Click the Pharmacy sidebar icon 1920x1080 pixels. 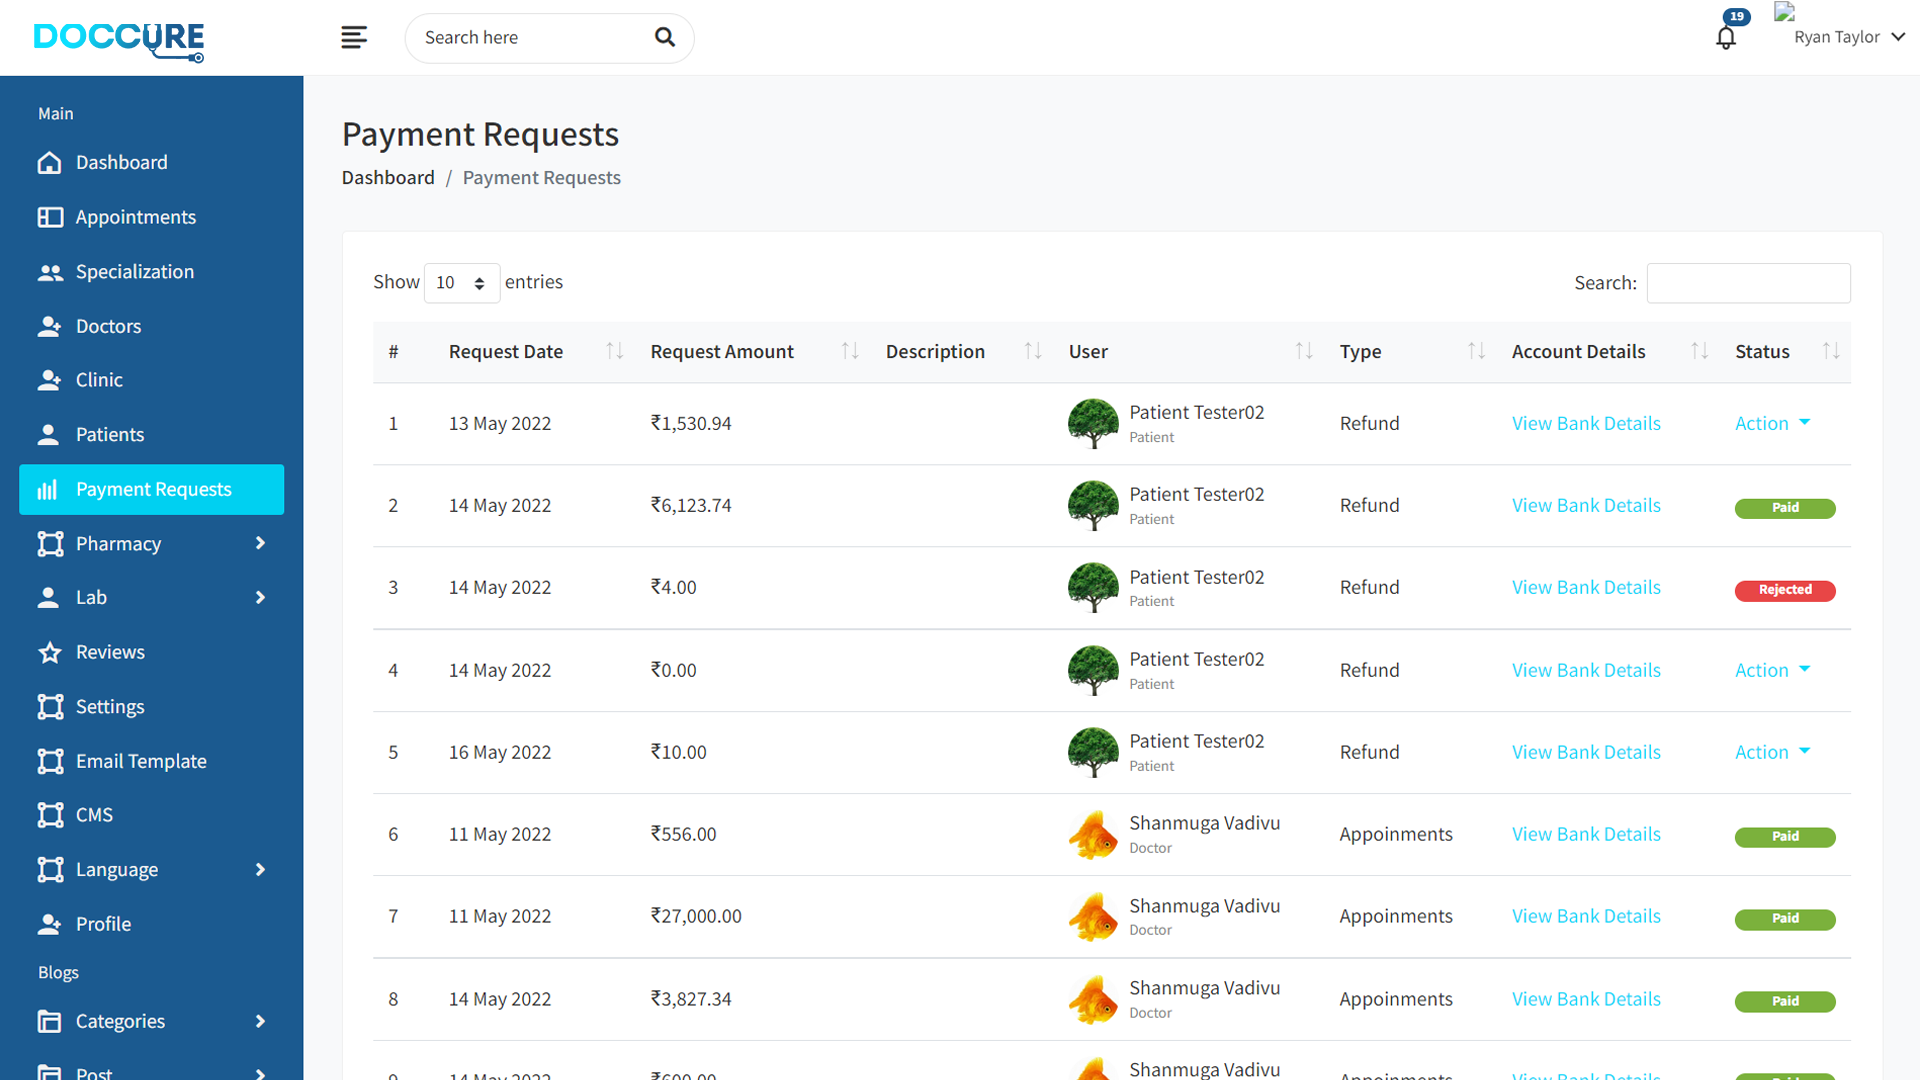click(x=50, y=544)
